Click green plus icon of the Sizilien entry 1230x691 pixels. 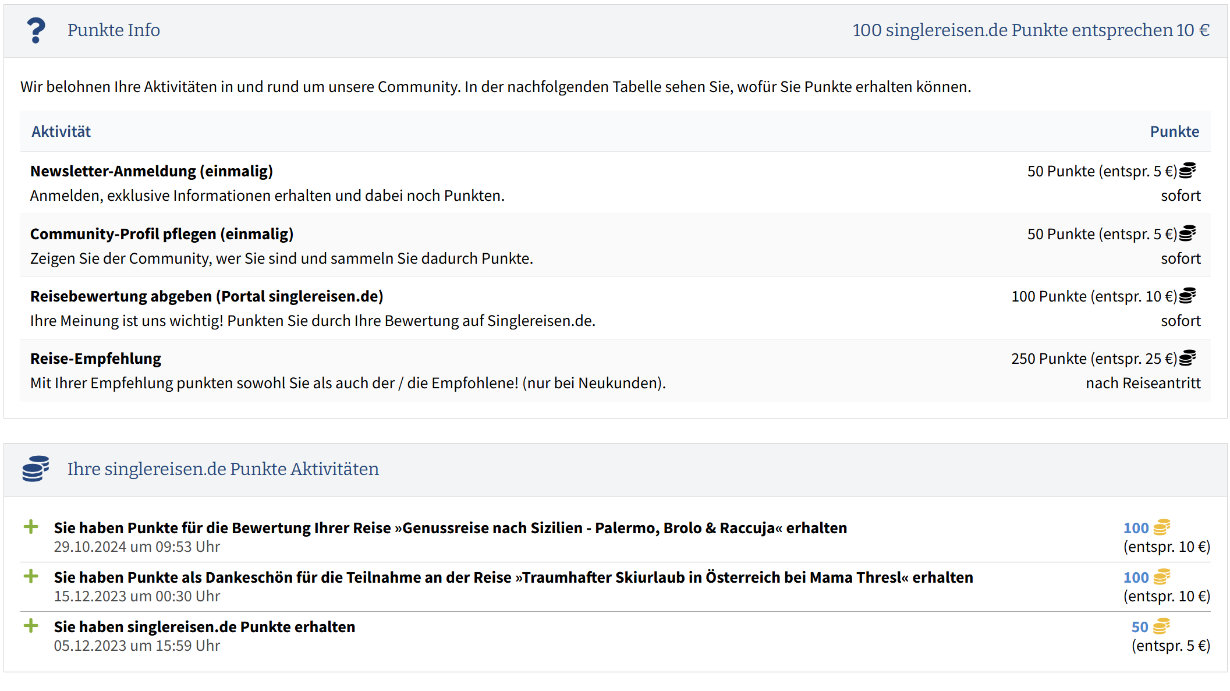coord(31,526)
